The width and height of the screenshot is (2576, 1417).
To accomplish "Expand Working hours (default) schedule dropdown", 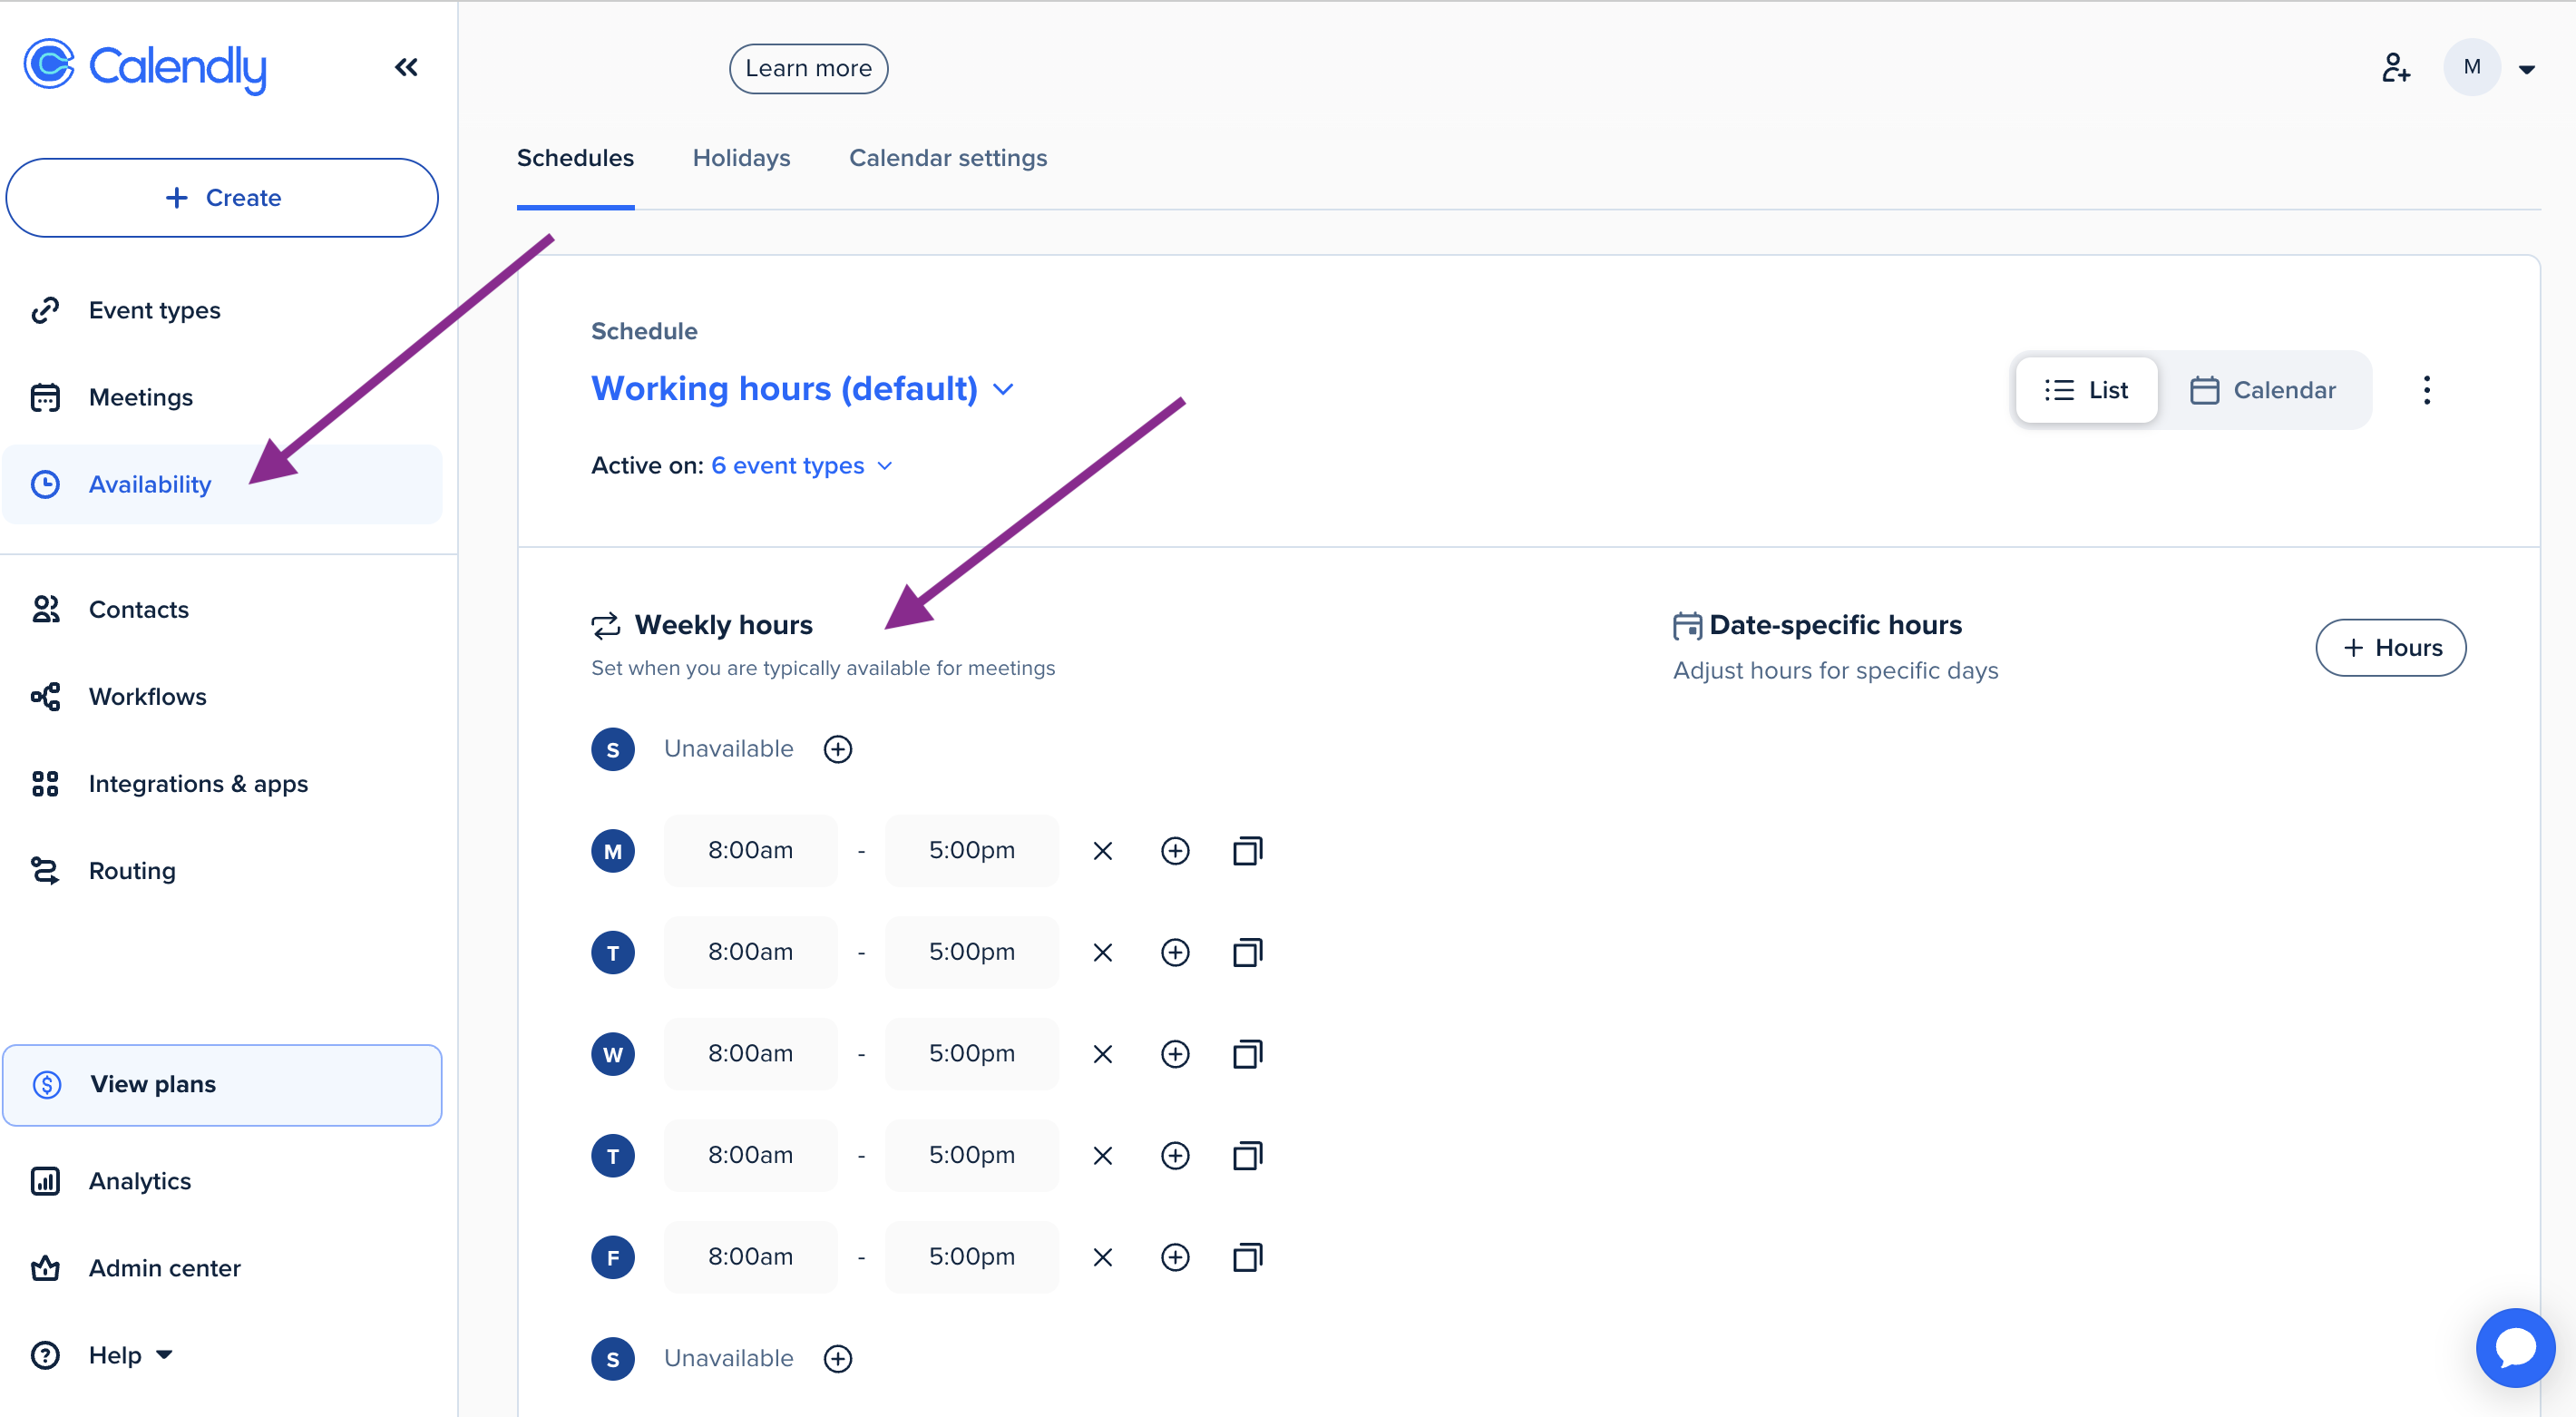I will click(802, 388).
